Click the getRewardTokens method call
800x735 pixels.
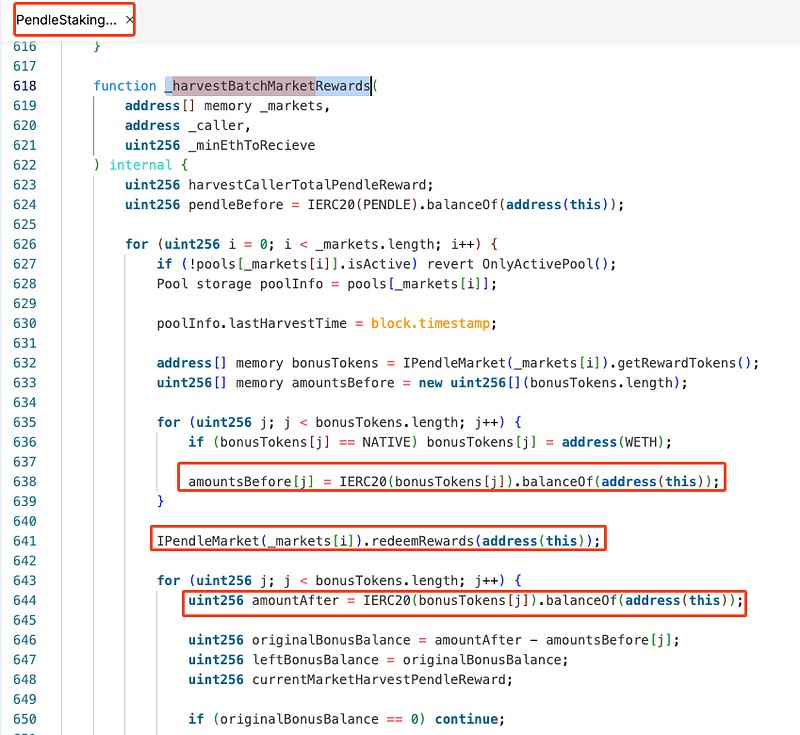[690, 363]
